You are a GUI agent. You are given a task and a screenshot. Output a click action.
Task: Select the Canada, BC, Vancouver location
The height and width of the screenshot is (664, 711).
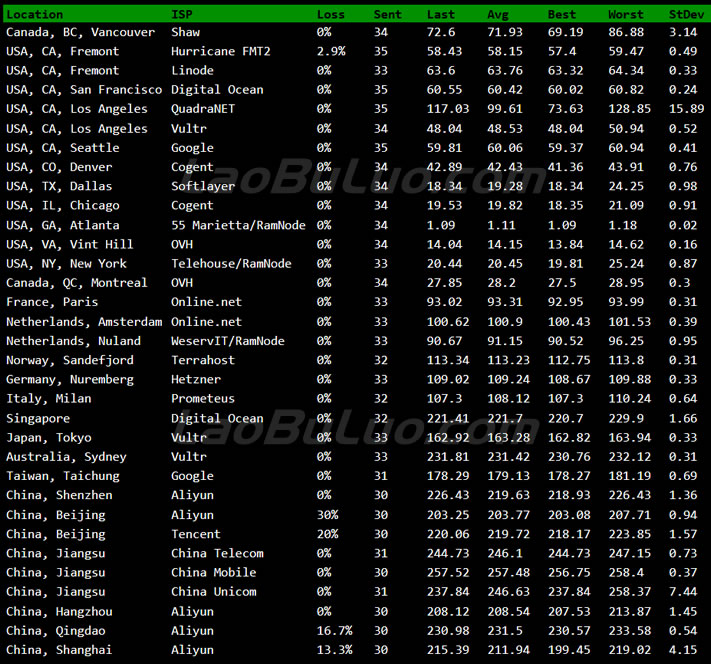(80, 33)
